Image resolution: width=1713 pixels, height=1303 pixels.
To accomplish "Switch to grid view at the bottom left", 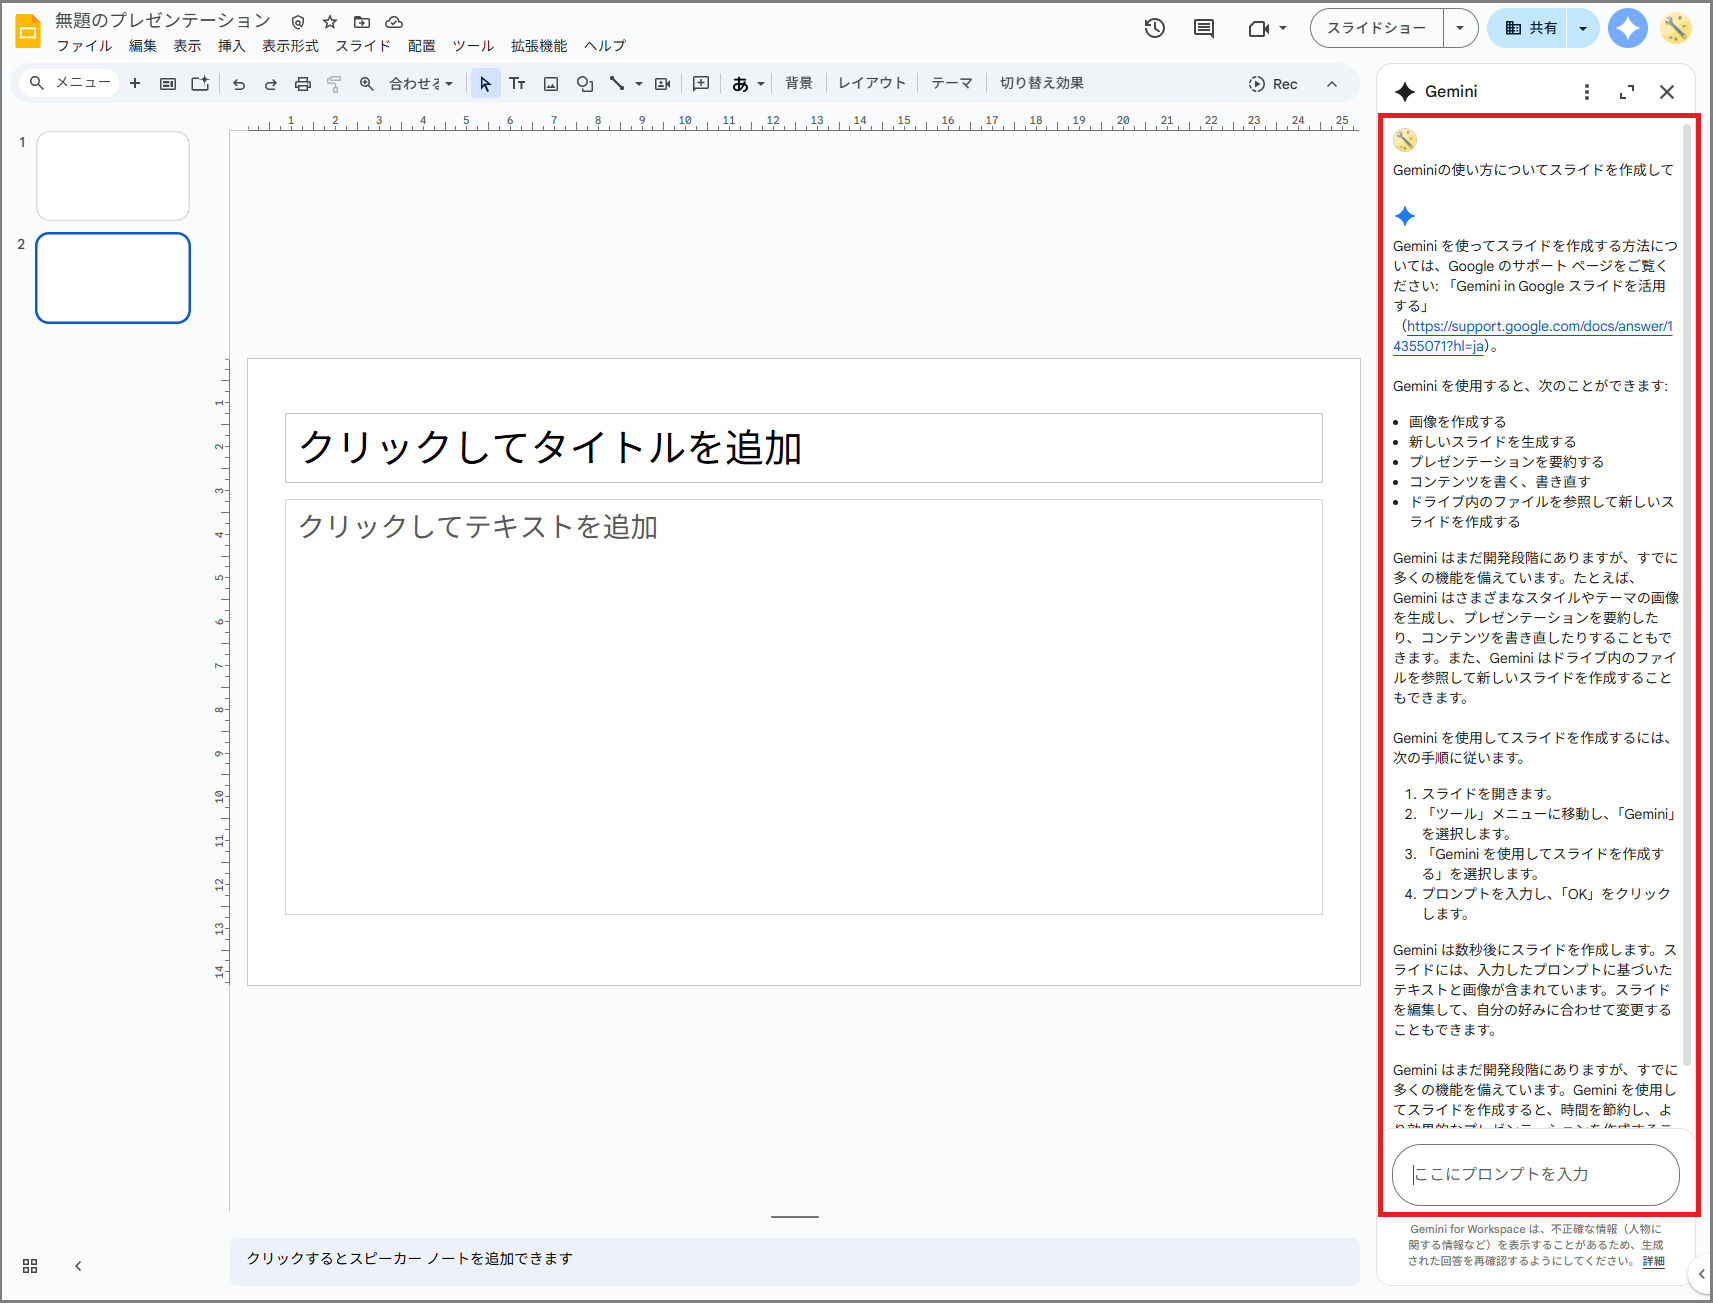I will (x=30, y=1266).
